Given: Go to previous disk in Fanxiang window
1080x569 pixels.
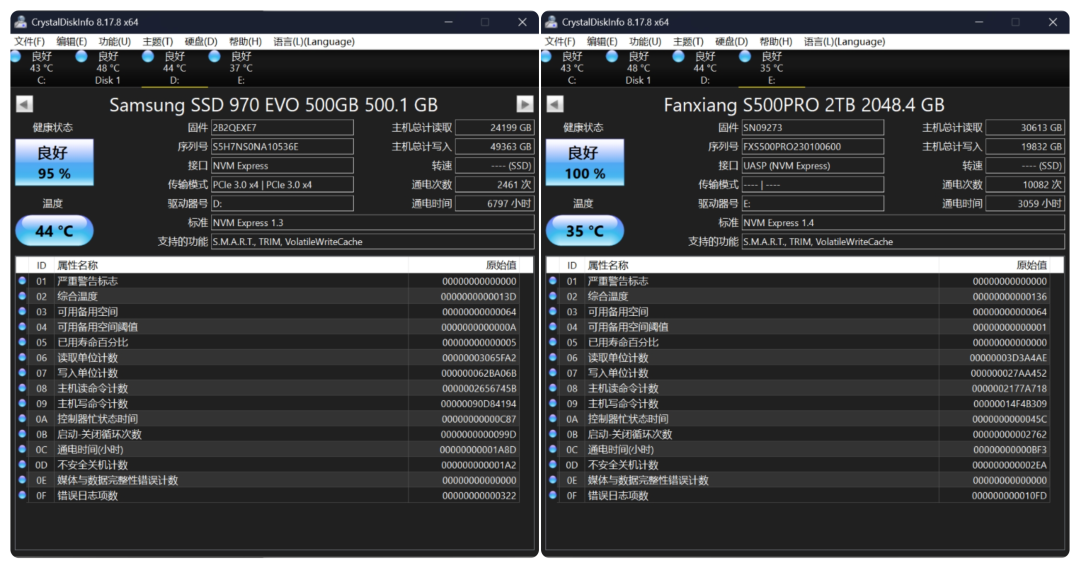Looking at the screenshot, I should (554, 104).
